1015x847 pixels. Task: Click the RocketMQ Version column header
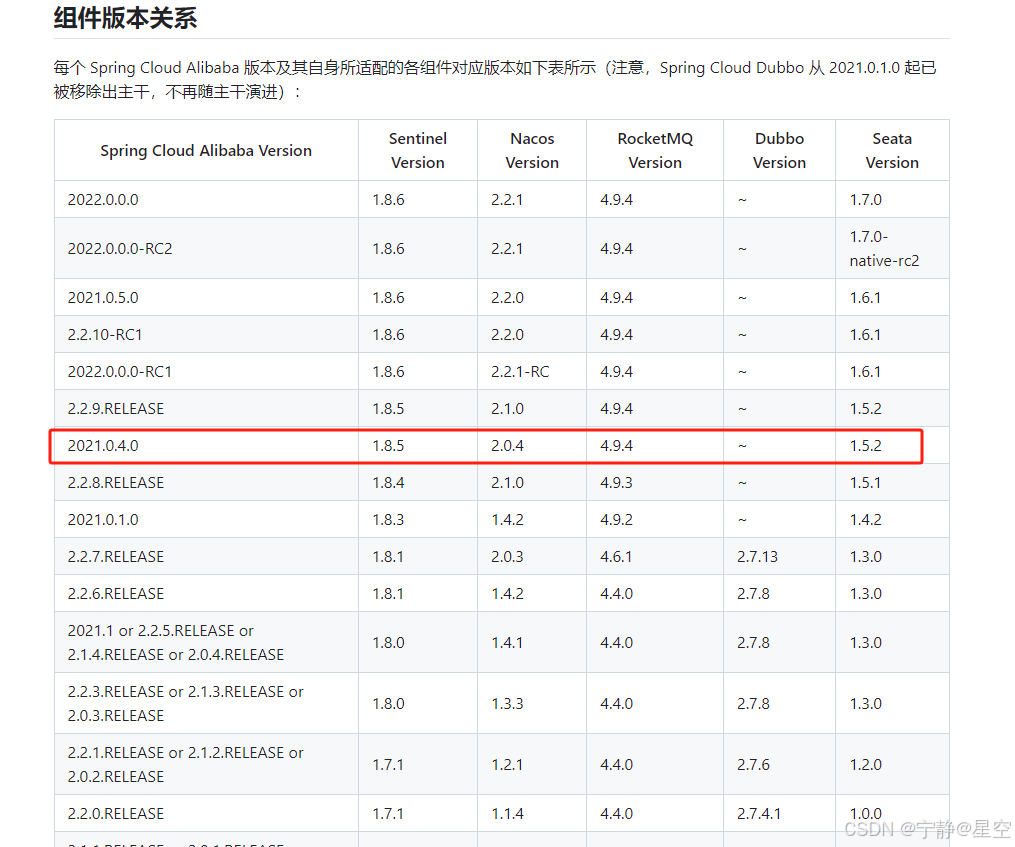655,150
